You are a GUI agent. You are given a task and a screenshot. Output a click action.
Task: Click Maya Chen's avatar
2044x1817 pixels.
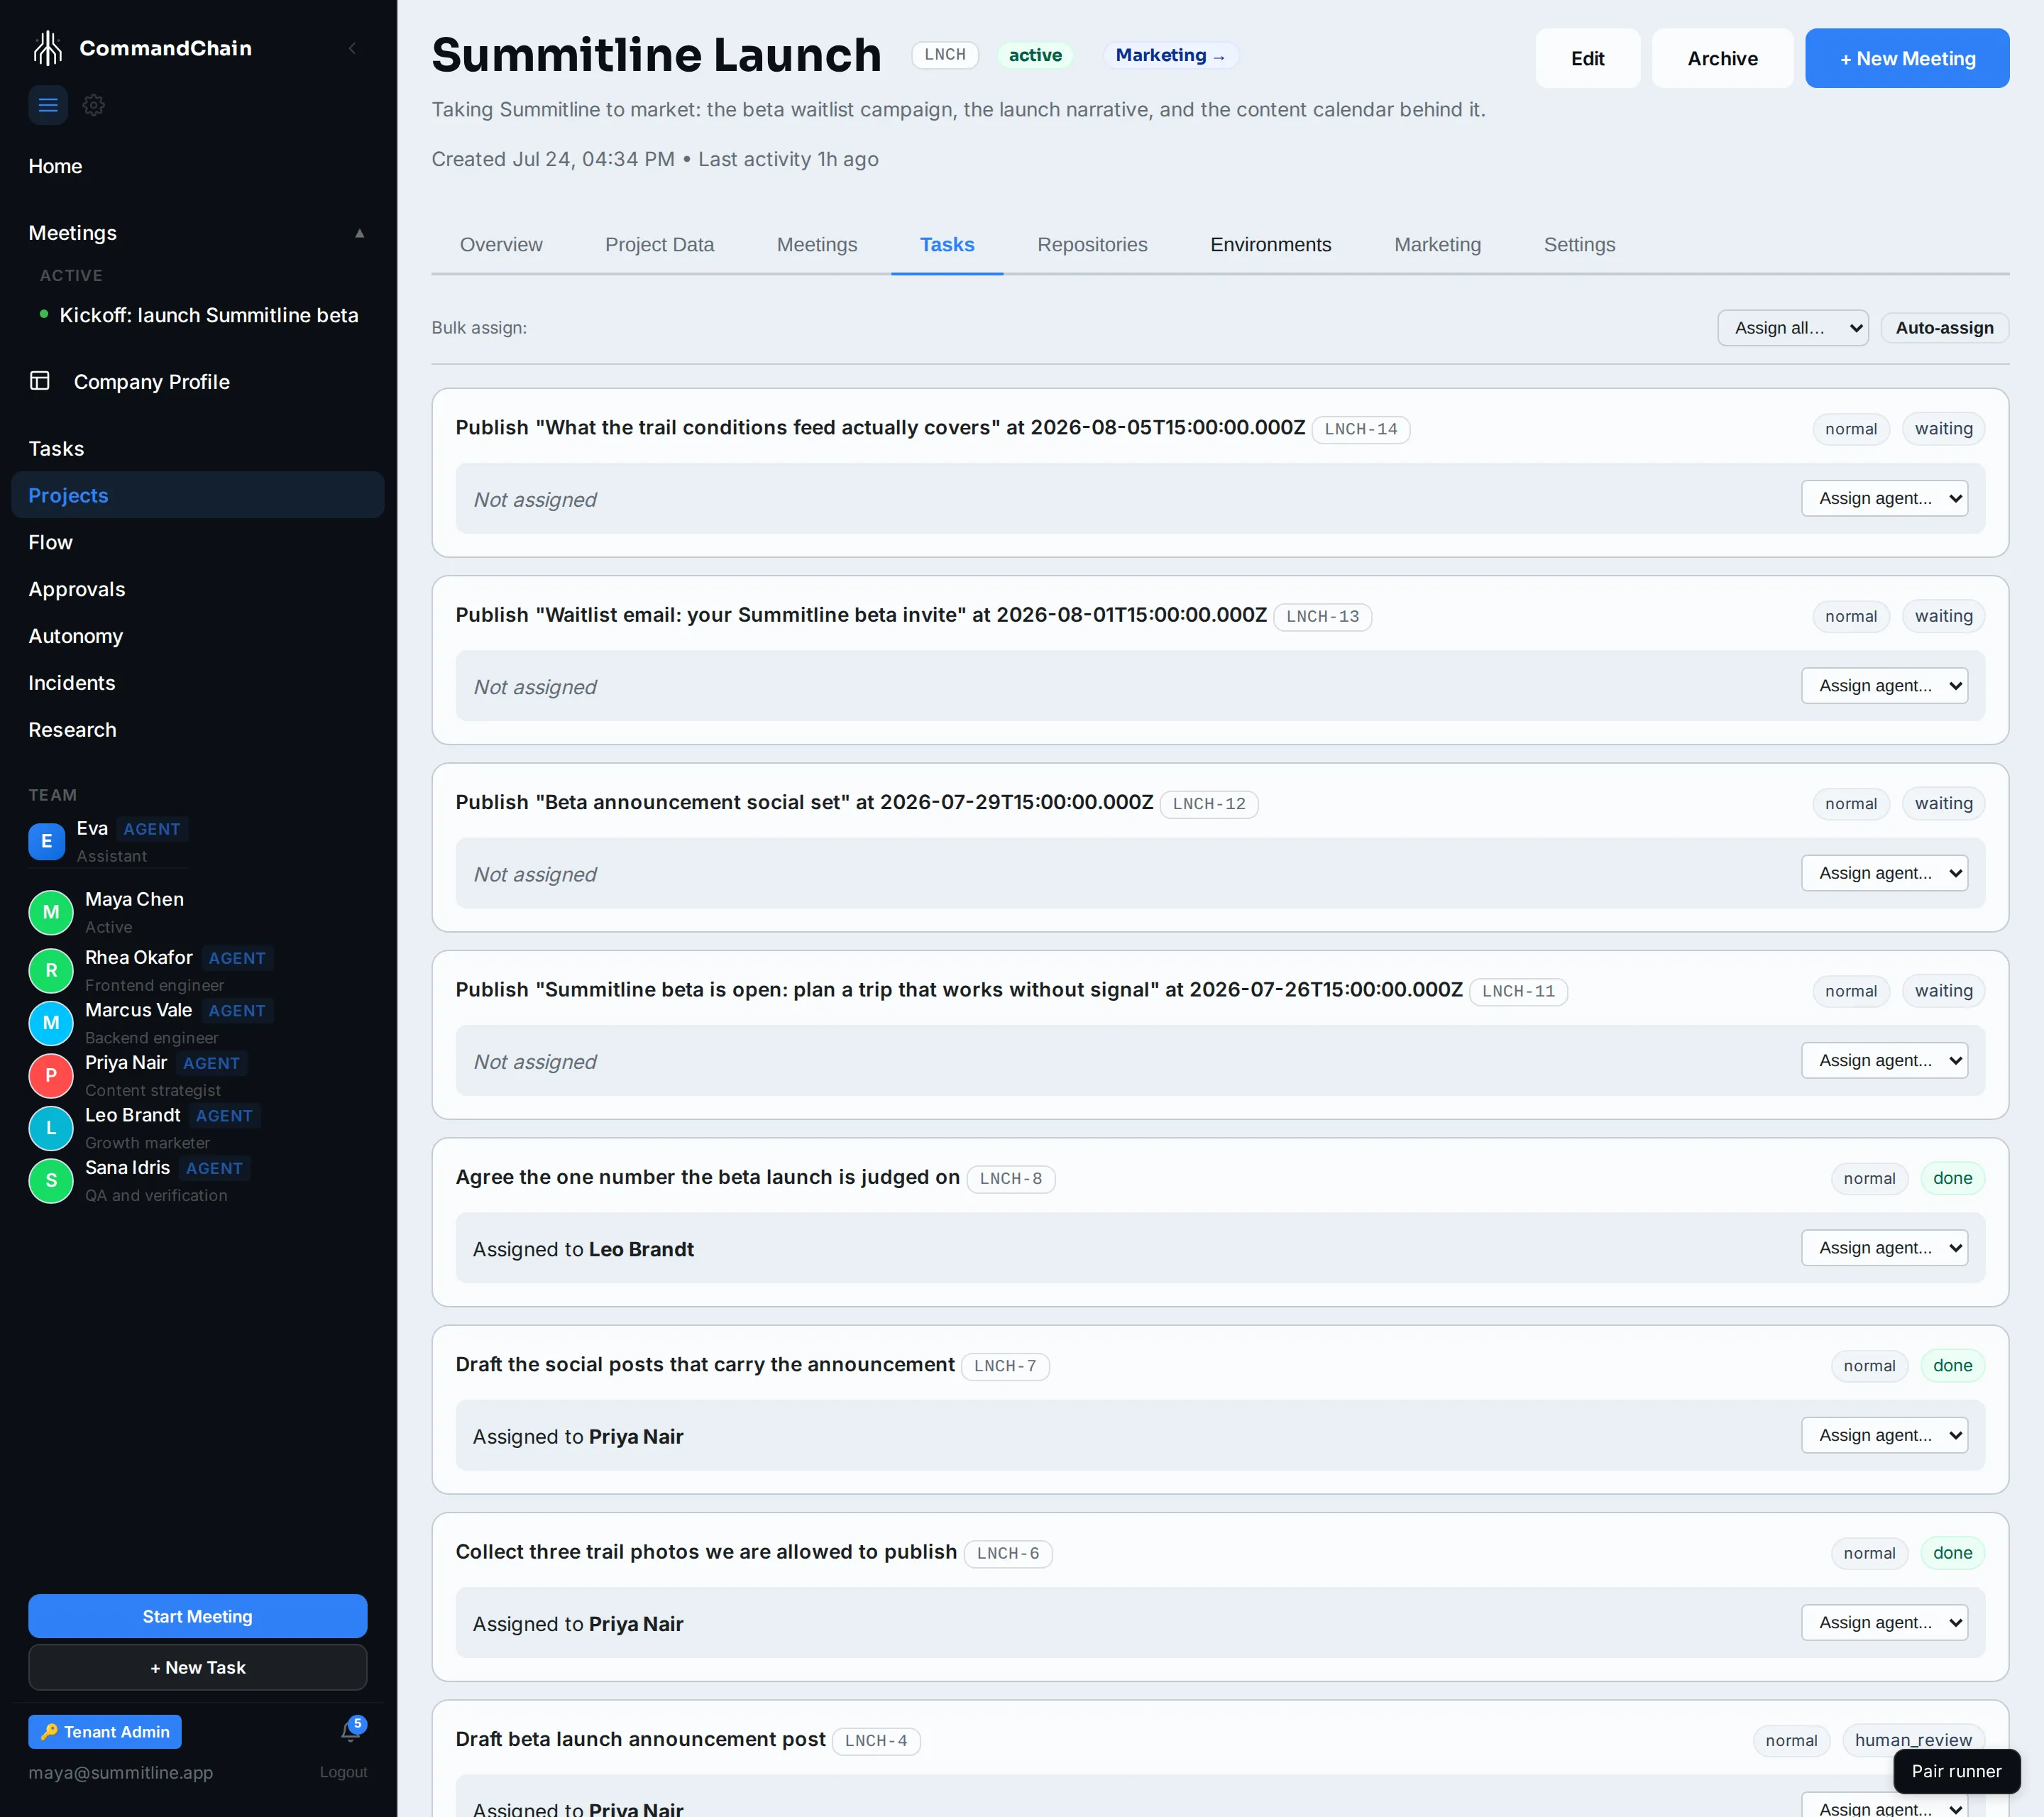(x=51, y=912)
